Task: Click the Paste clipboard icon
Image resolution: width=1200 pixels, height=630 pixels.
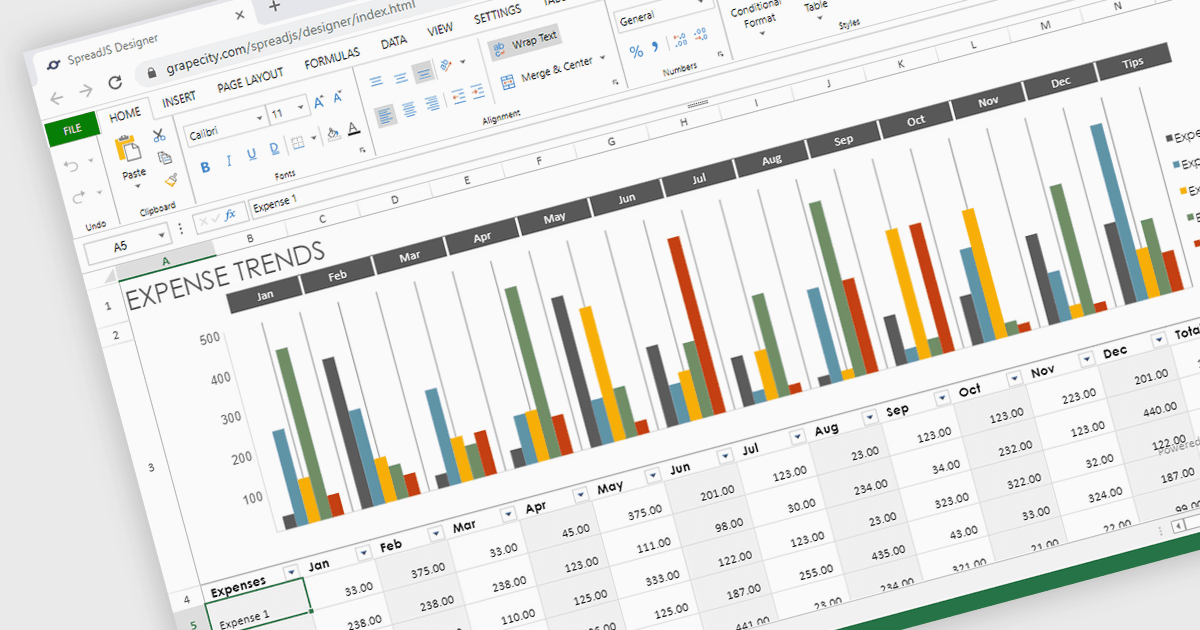Action: point(128,150)
